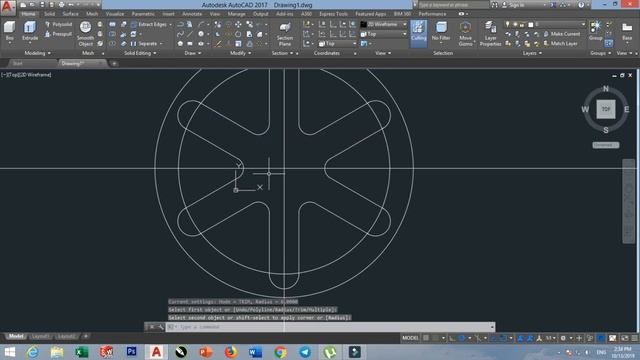Expand the Modeling panel dropdown
Image resolution: width=640 pixels, height=360 pixels.
coord(38,53)
